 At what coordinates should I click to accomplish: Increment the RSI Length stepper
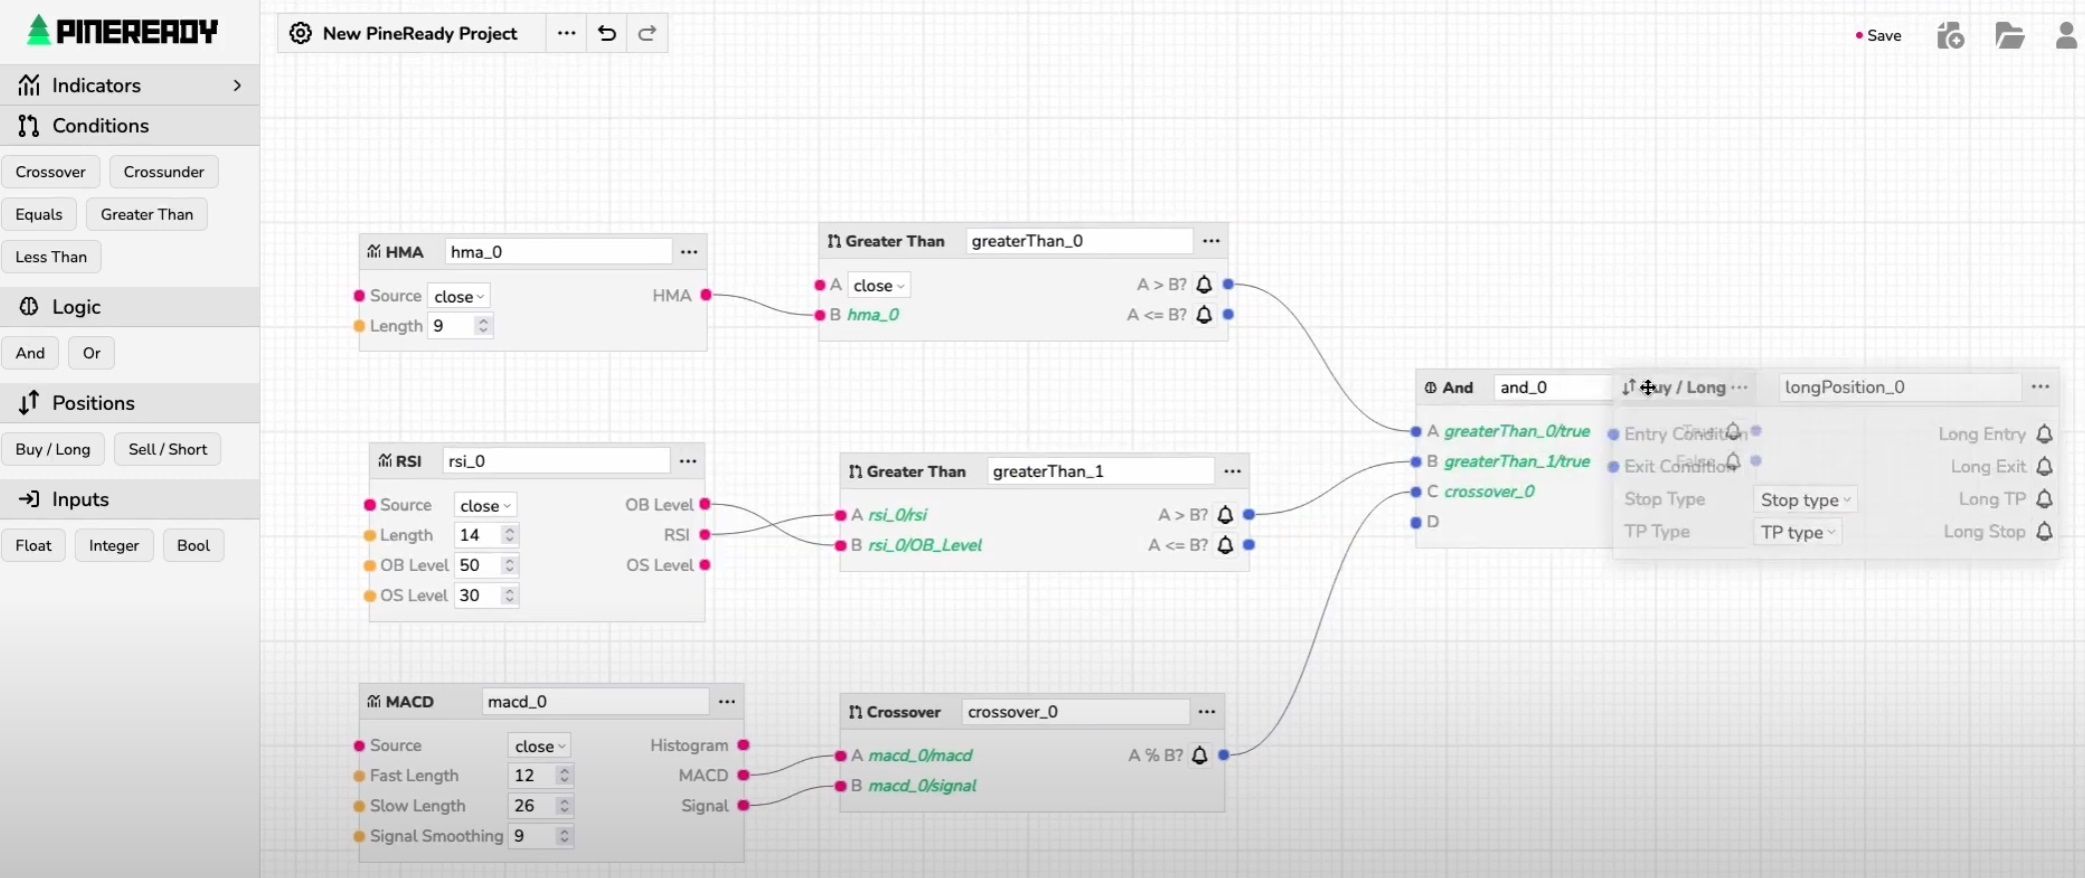510,530
